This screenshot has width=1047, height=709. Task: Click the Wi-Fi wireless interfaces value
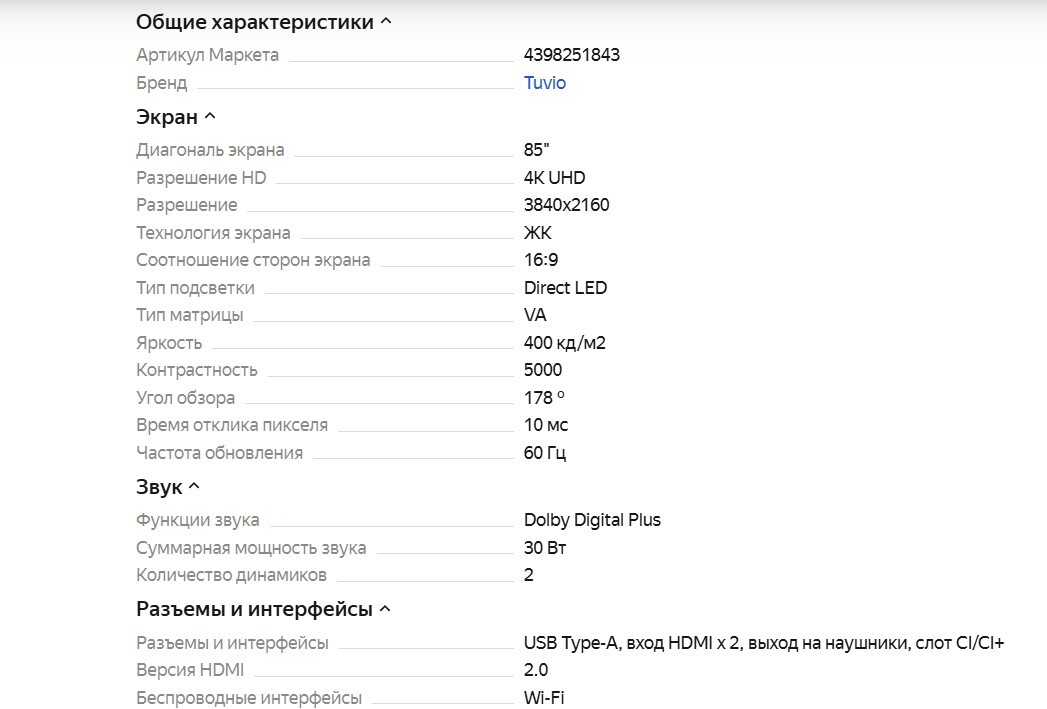pyautogui.click(x=544, y=698)
